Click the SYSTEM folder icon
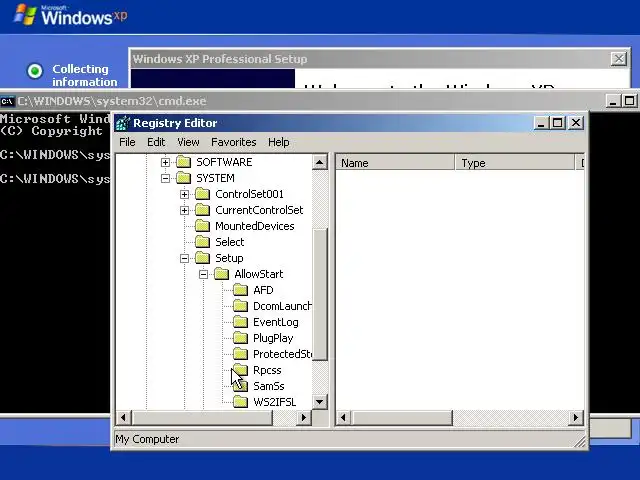The width and height of the screenshot is (640, 480). pos(184,178)
